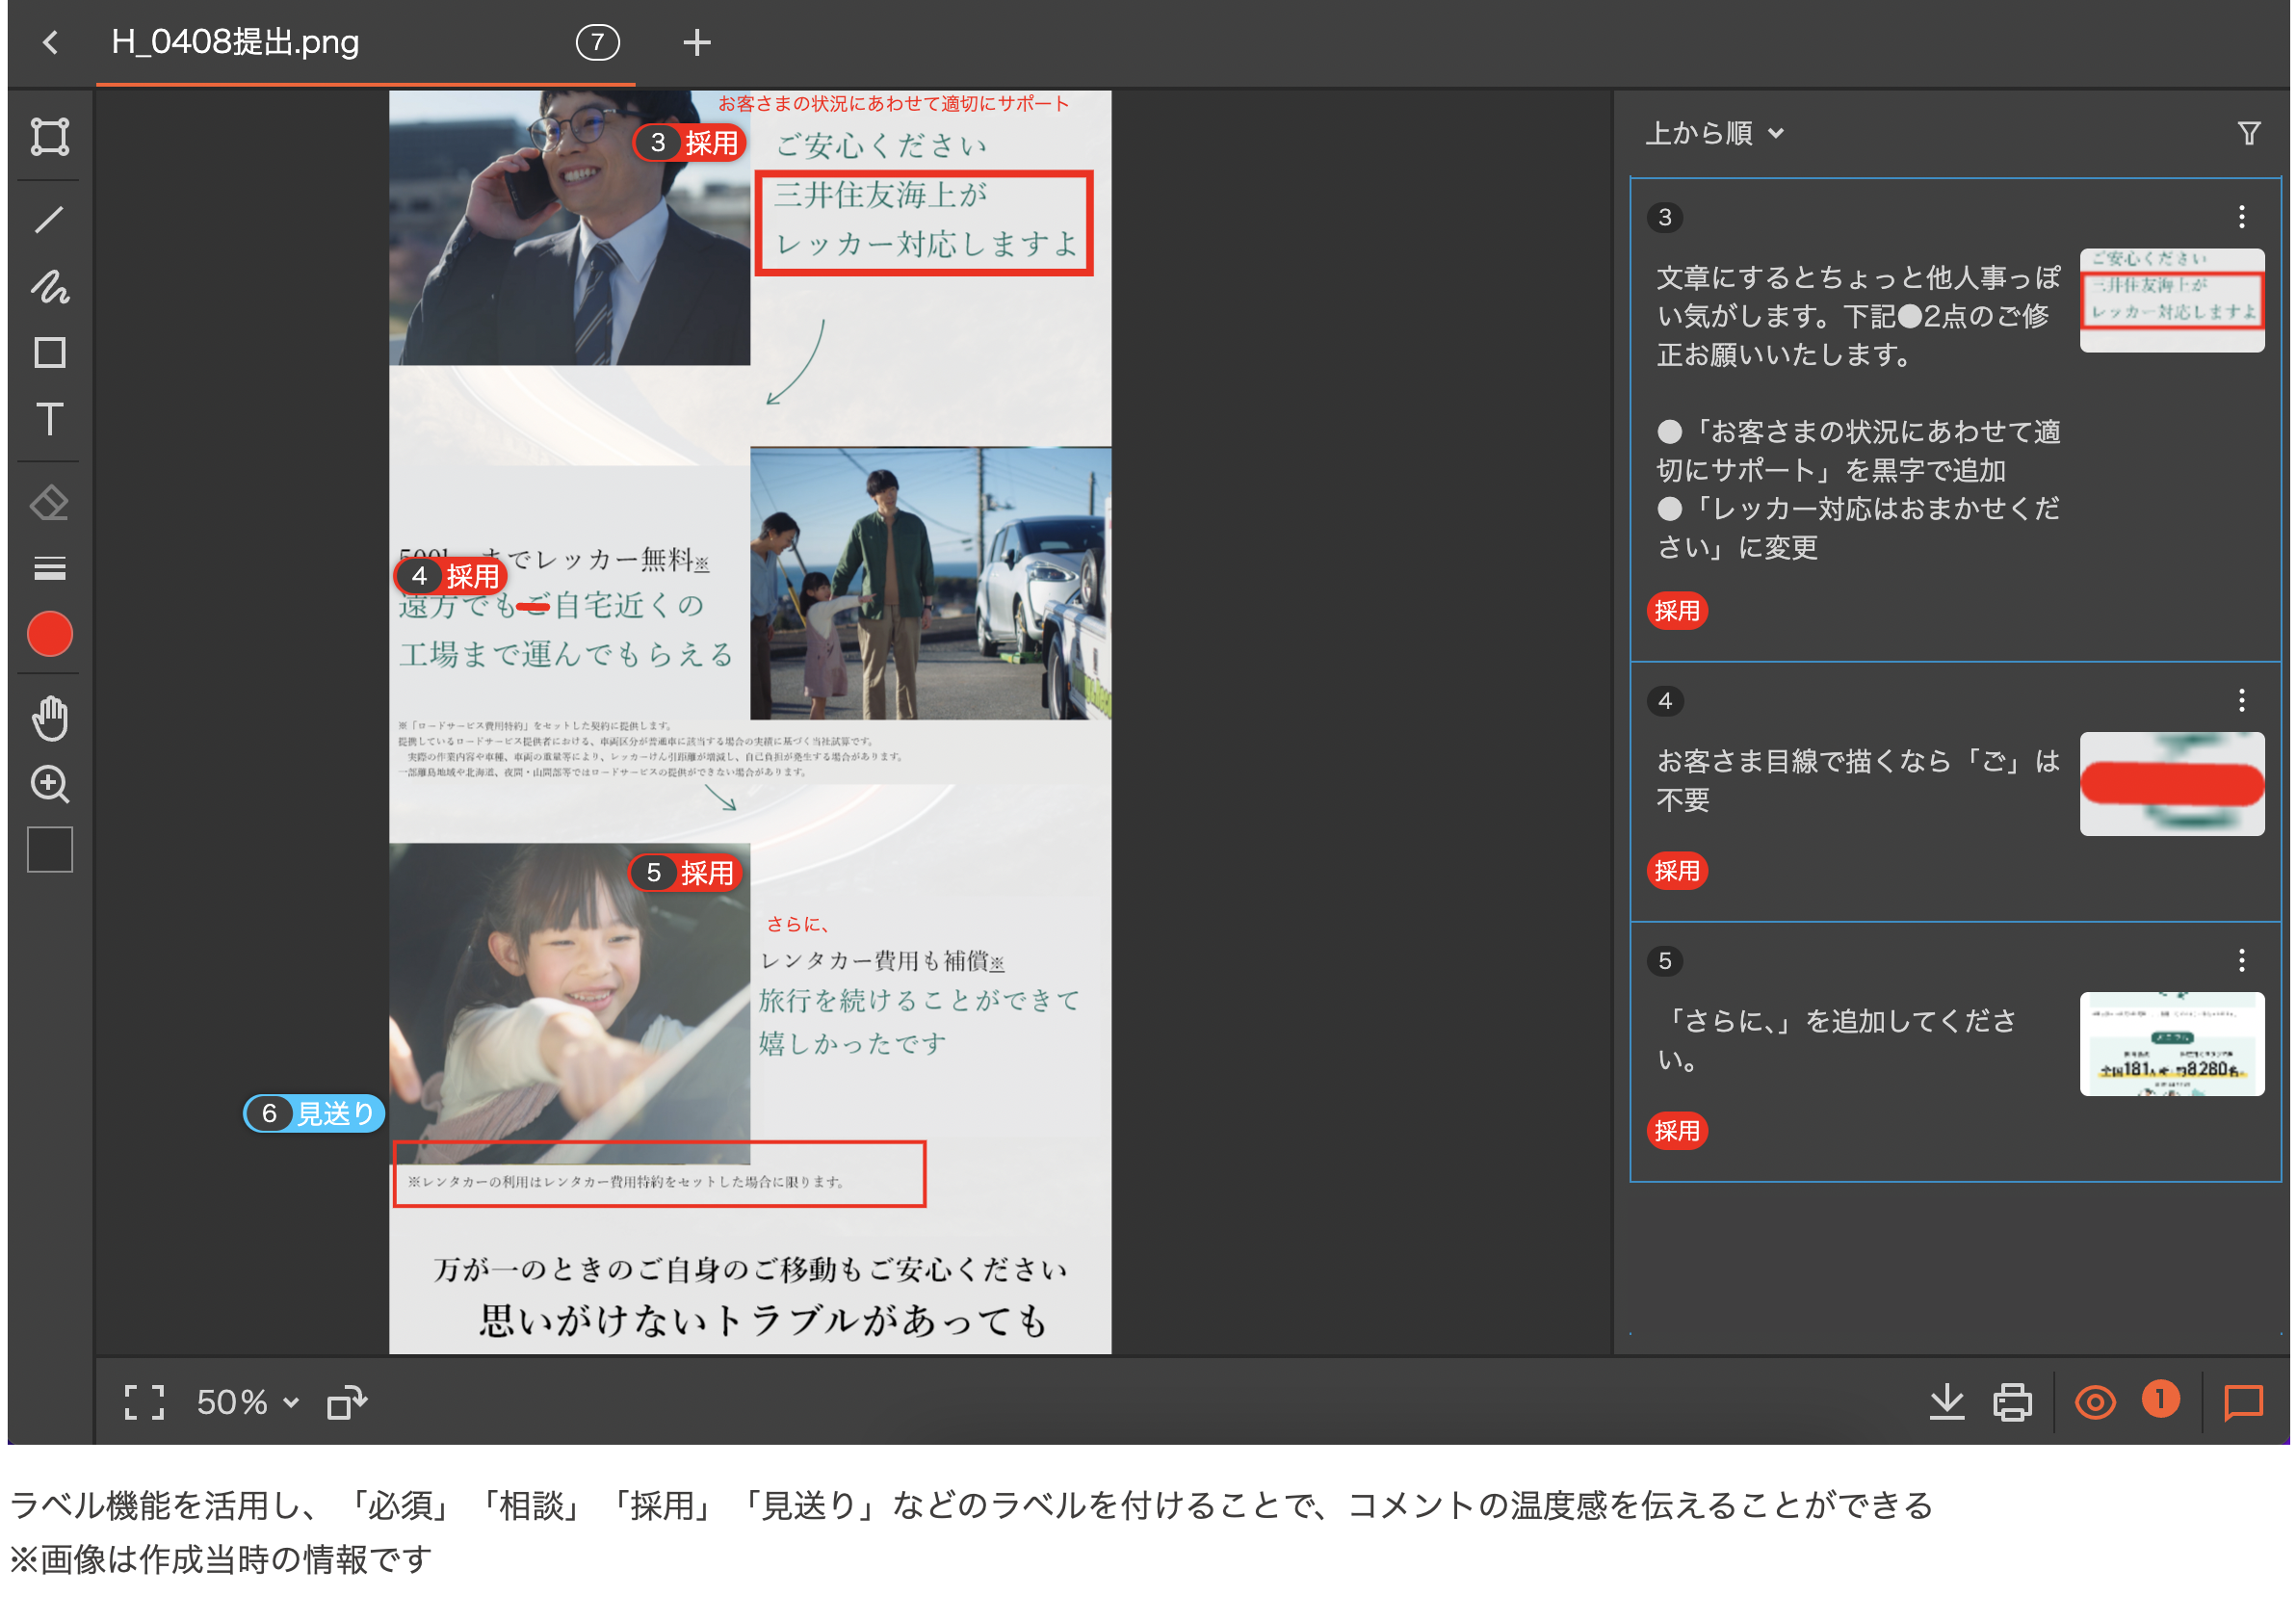Select annotation marker 3 採用 on canvas
2296x1622 pixels.
pyautogui.click(x=690, y=143)
